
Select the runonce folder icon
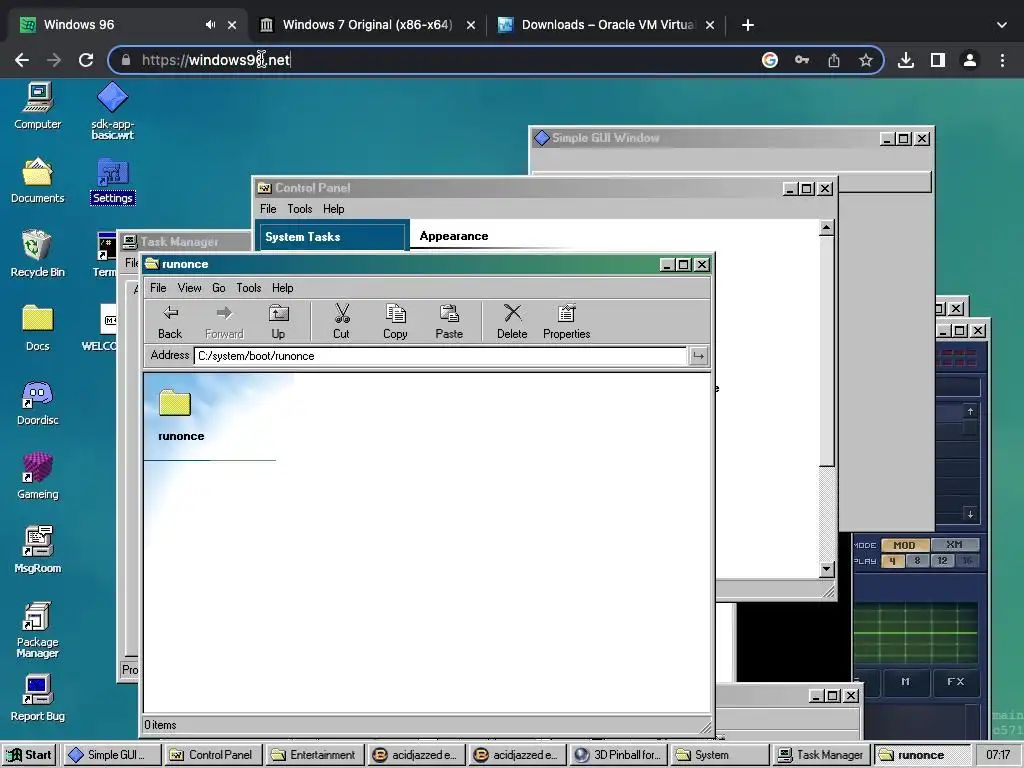click(x=175, y=404)
